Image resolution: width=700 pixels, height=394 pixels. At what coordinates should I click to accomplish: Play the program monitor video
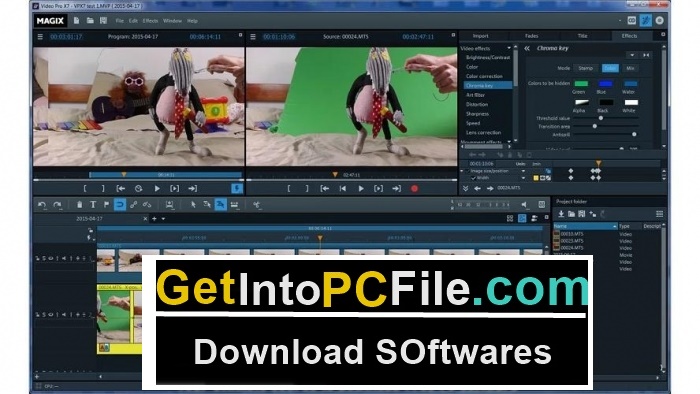(x=157, y=189)
